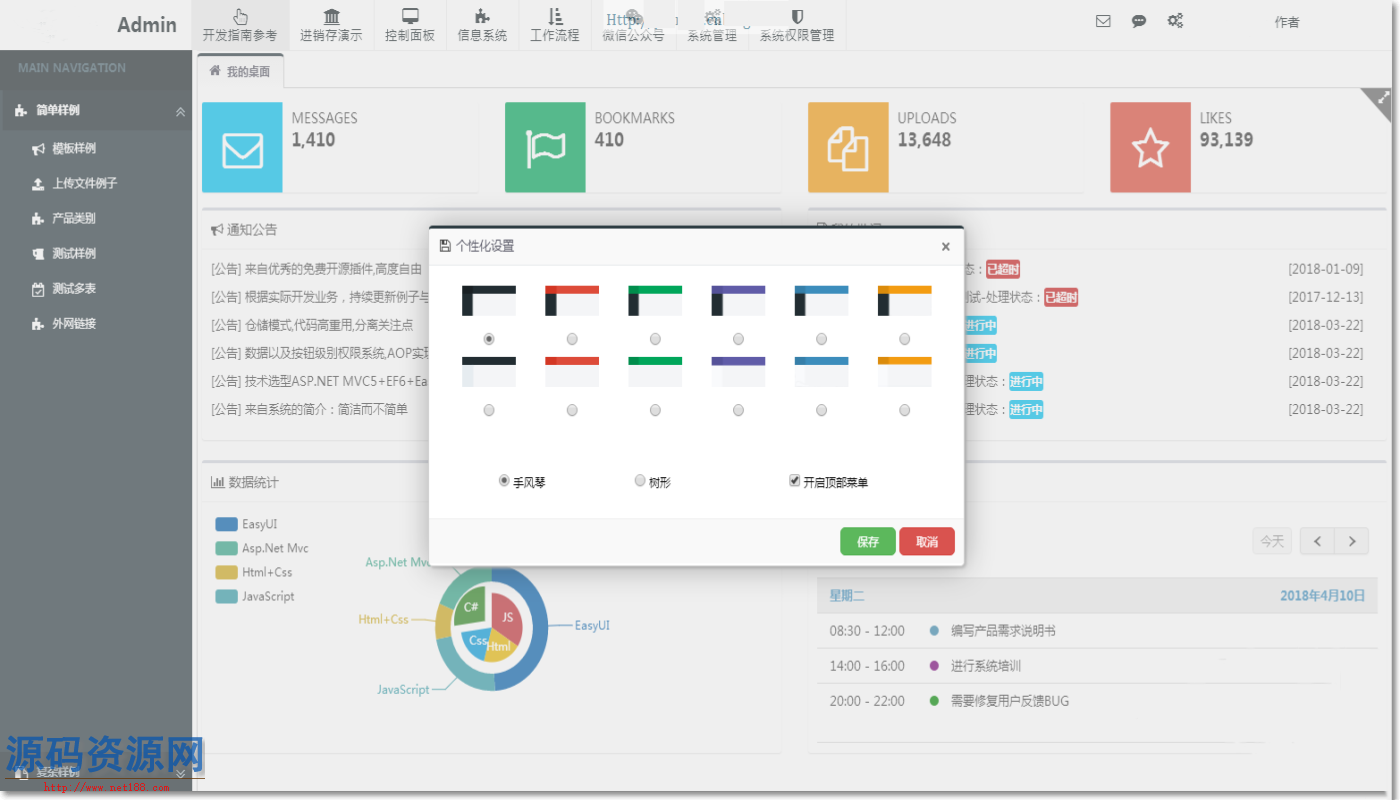The image size is (1400, 800).
Task: Open the chat bubble messages icon
Action: (1139, 21)
